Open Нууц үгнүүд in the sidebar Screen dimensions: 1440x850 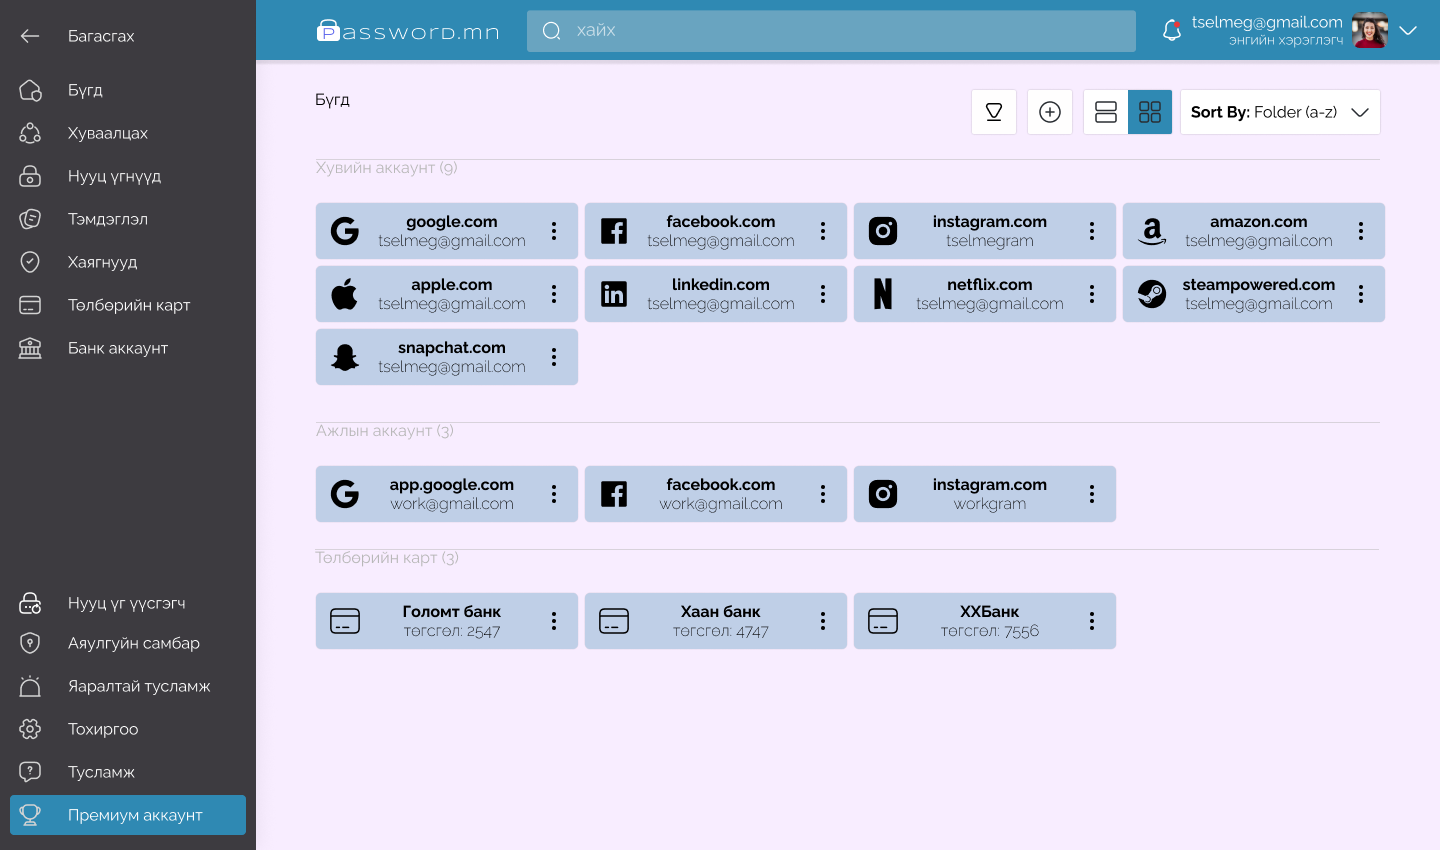pyautogui.click(x=114, y=176)
